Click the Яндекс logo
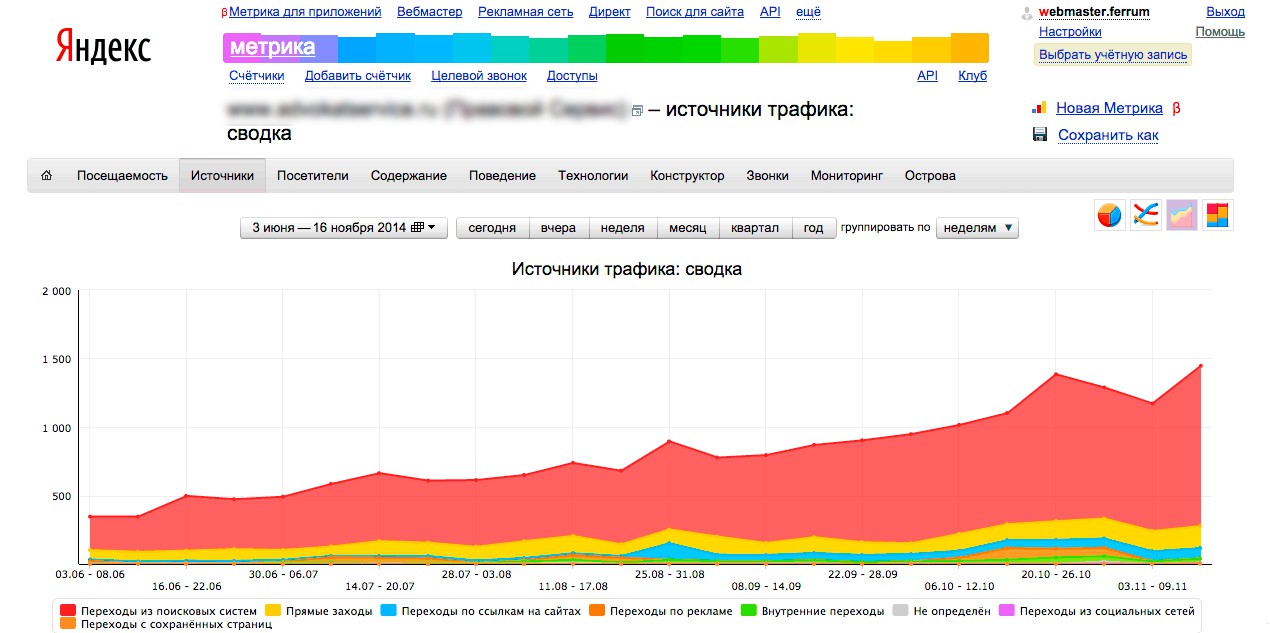Image resolution: width=1270 pixels, height=633 pixels. point(103,47)
